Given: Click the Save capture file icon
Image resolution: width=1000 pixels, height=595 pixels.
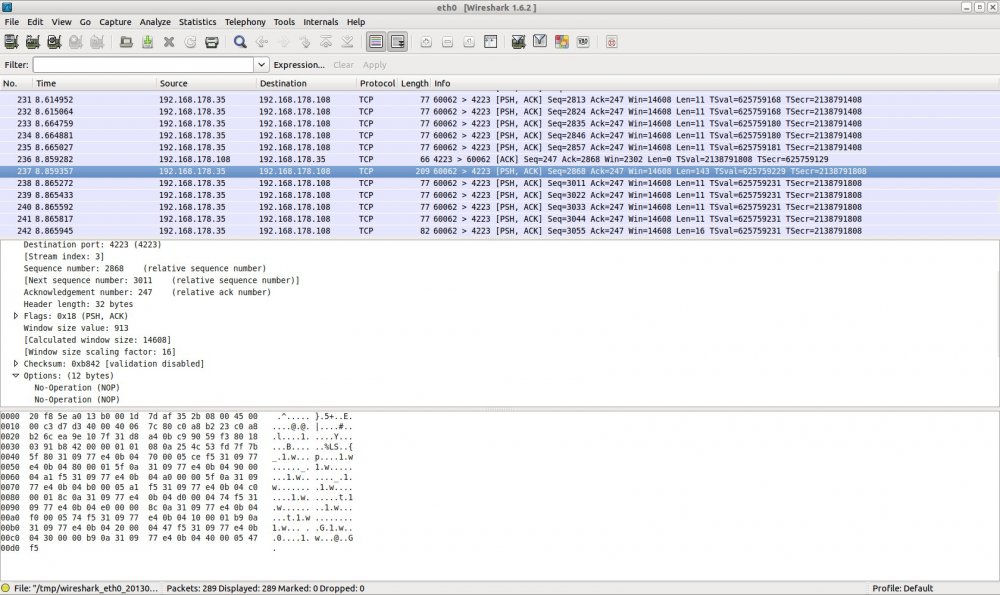Looking at the screenshot, I should [x=147, y=42].
